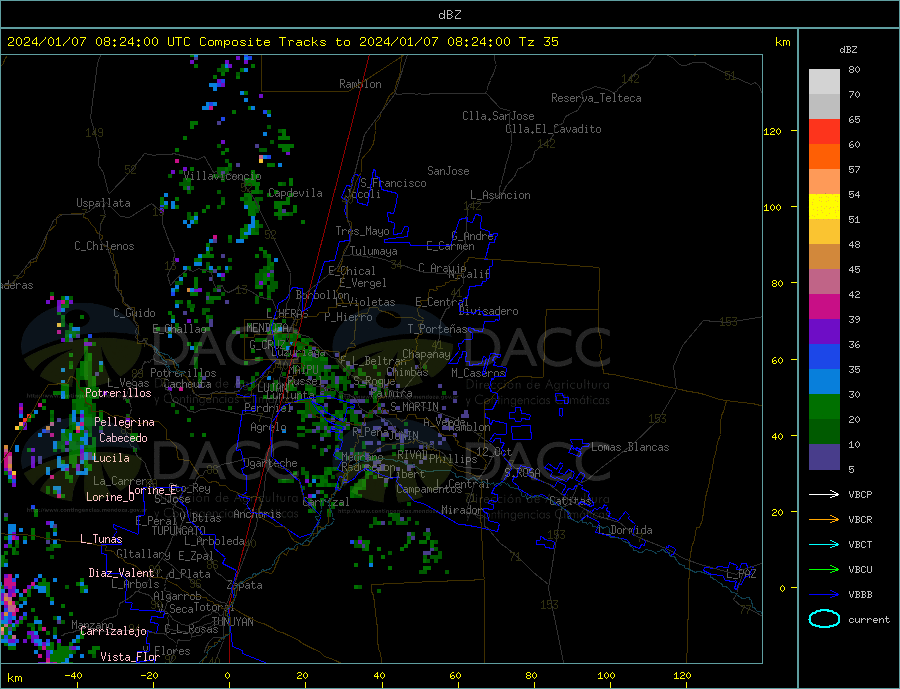900x689 pixels.
Task: Click the dBZ title at top
Action: 450,15
